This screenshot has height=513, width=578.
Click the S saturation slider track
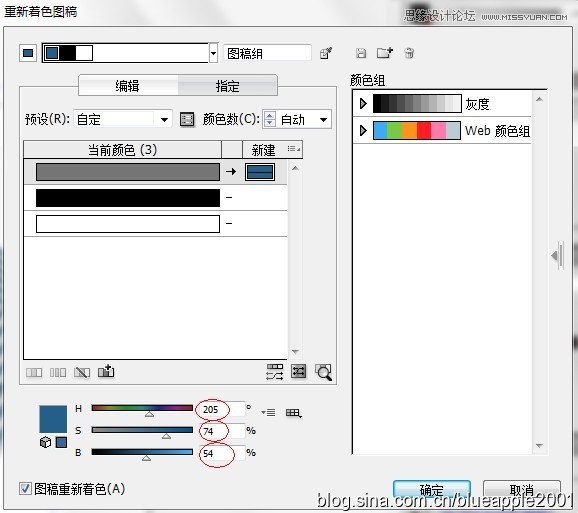(142, 430)
